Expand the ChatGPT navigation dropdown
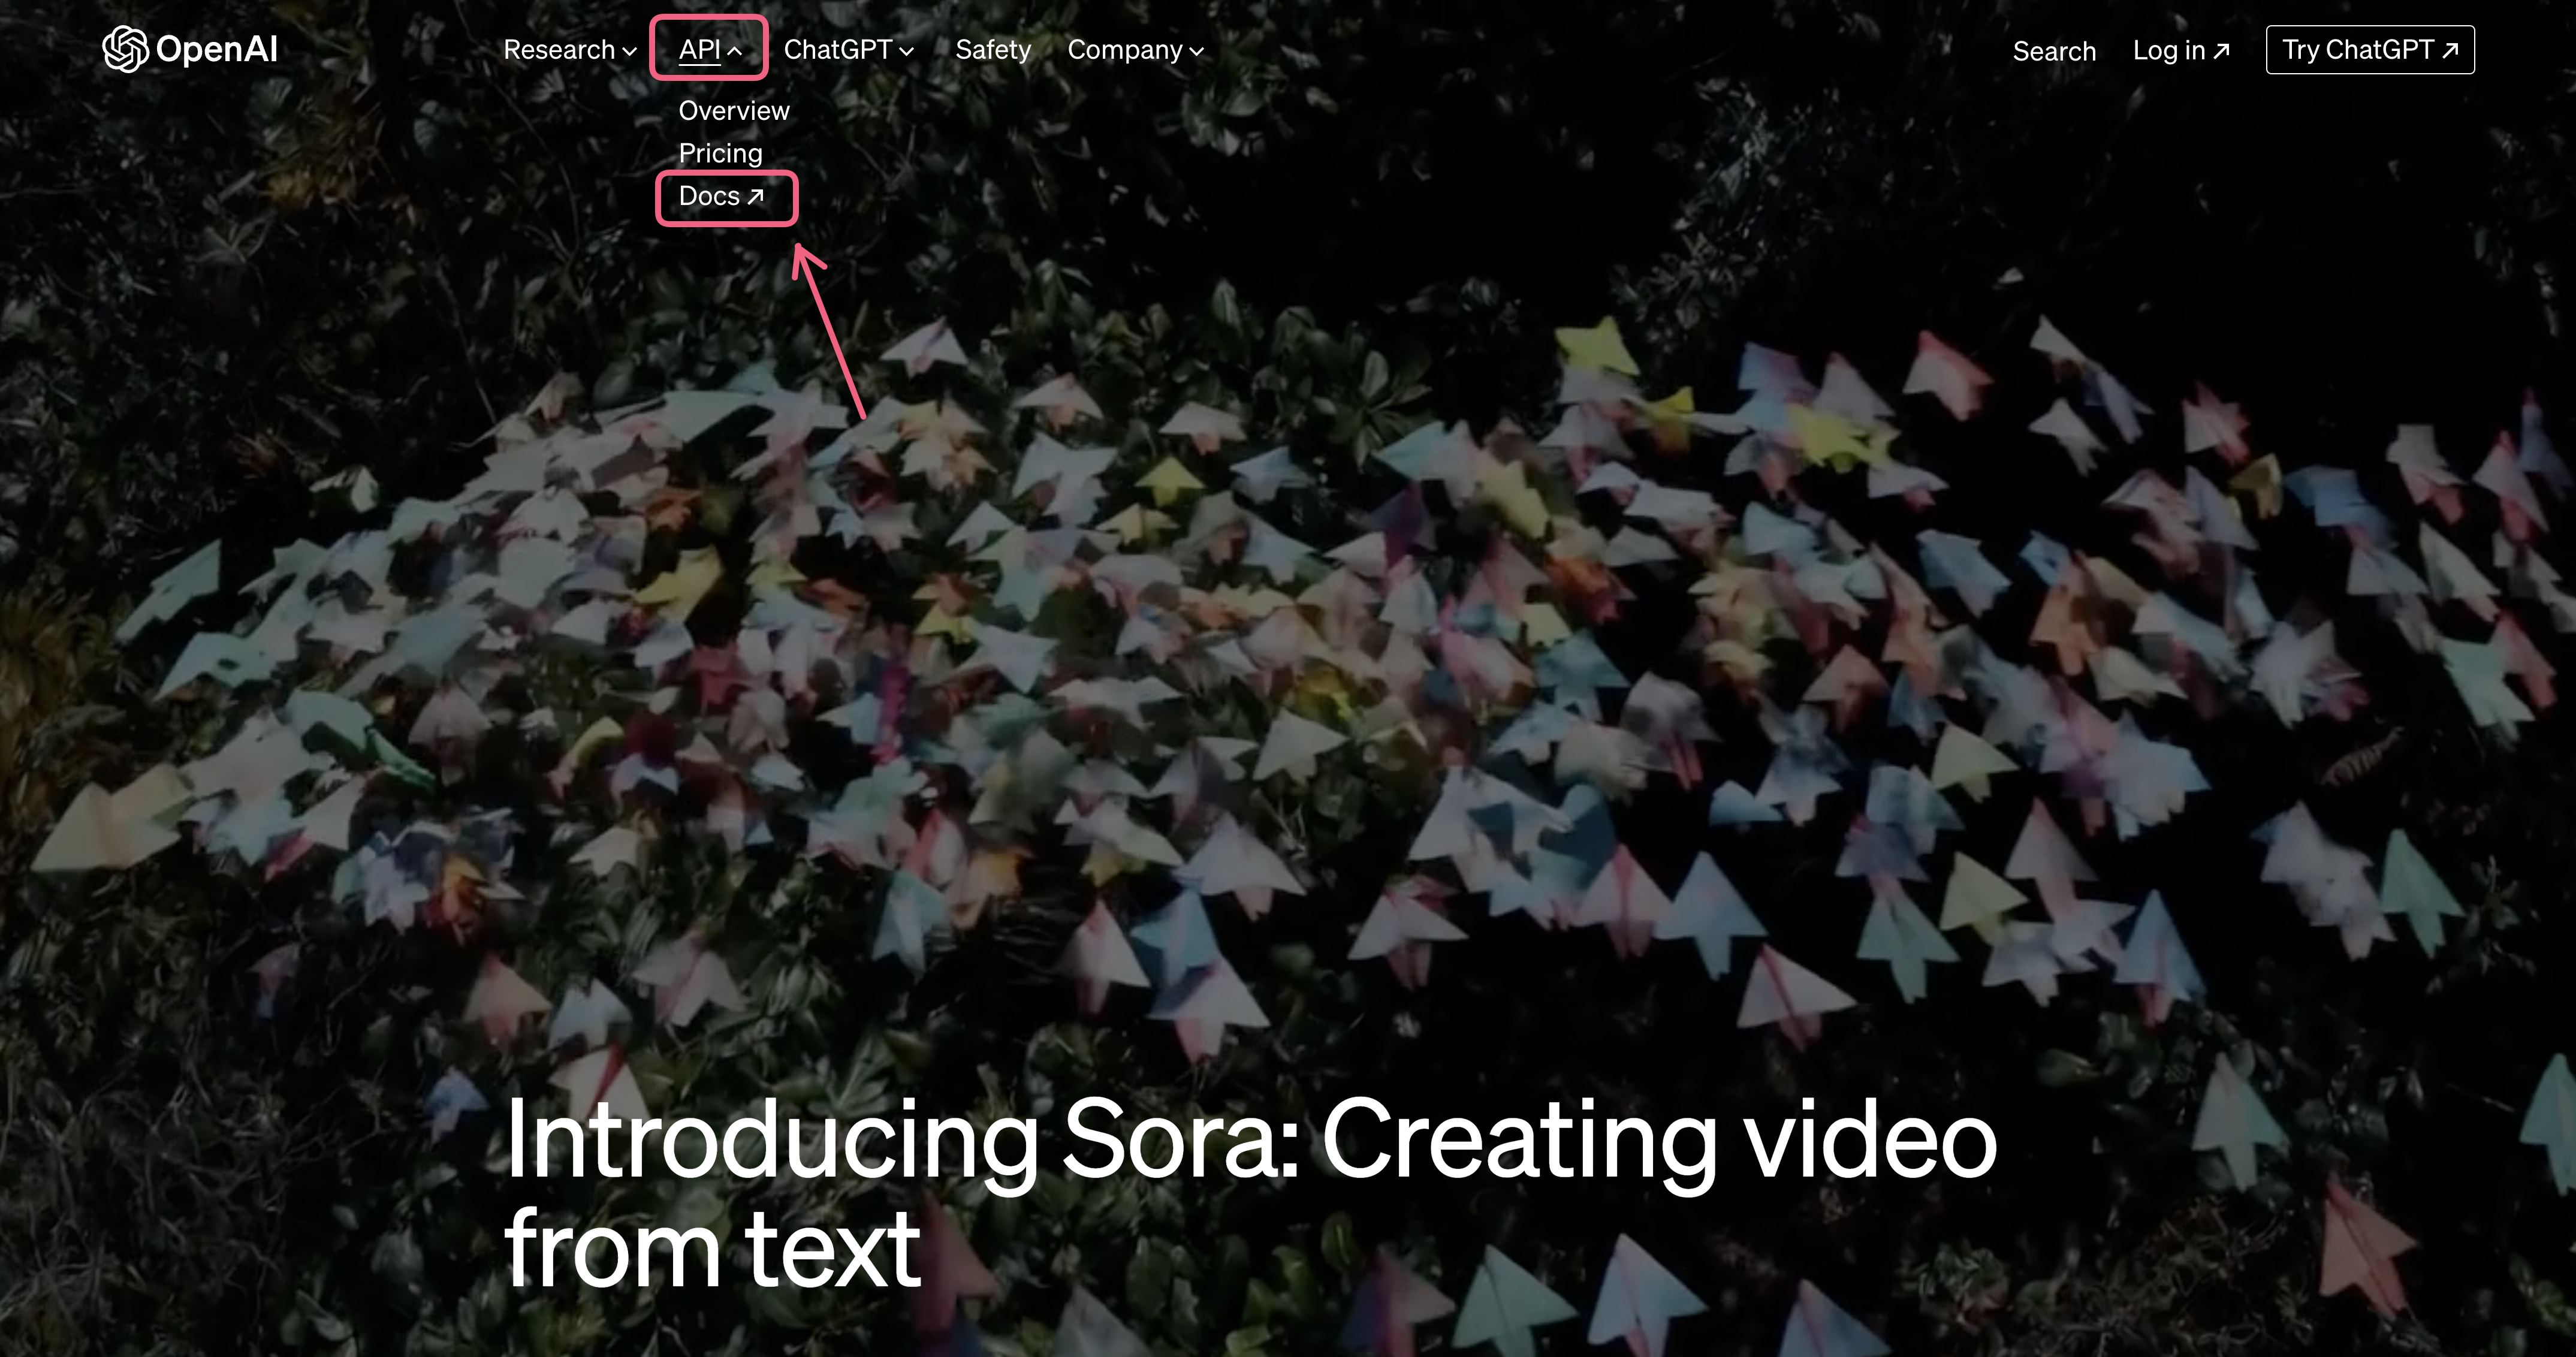The image size is (2576, 1357). (x=838, y=50)
